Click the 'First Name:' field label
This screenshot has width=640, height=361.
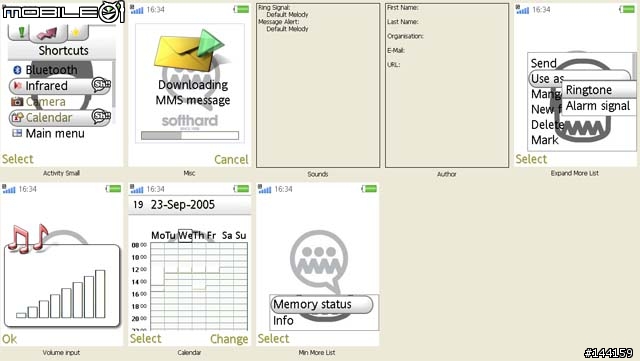pyautogui.click(x=402, y=8)
